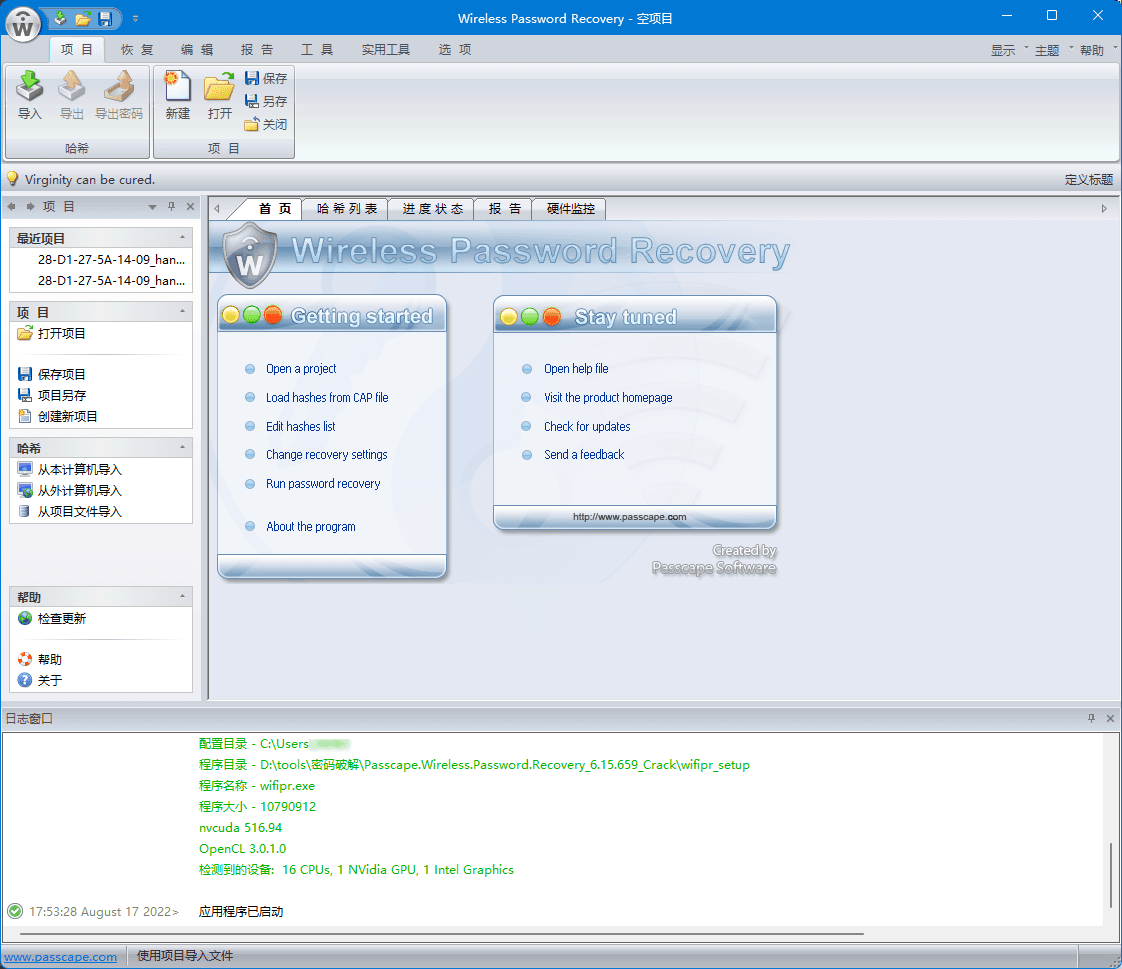
Task: Open the 哈希列表 document tab
Action: tap(346, 208)
